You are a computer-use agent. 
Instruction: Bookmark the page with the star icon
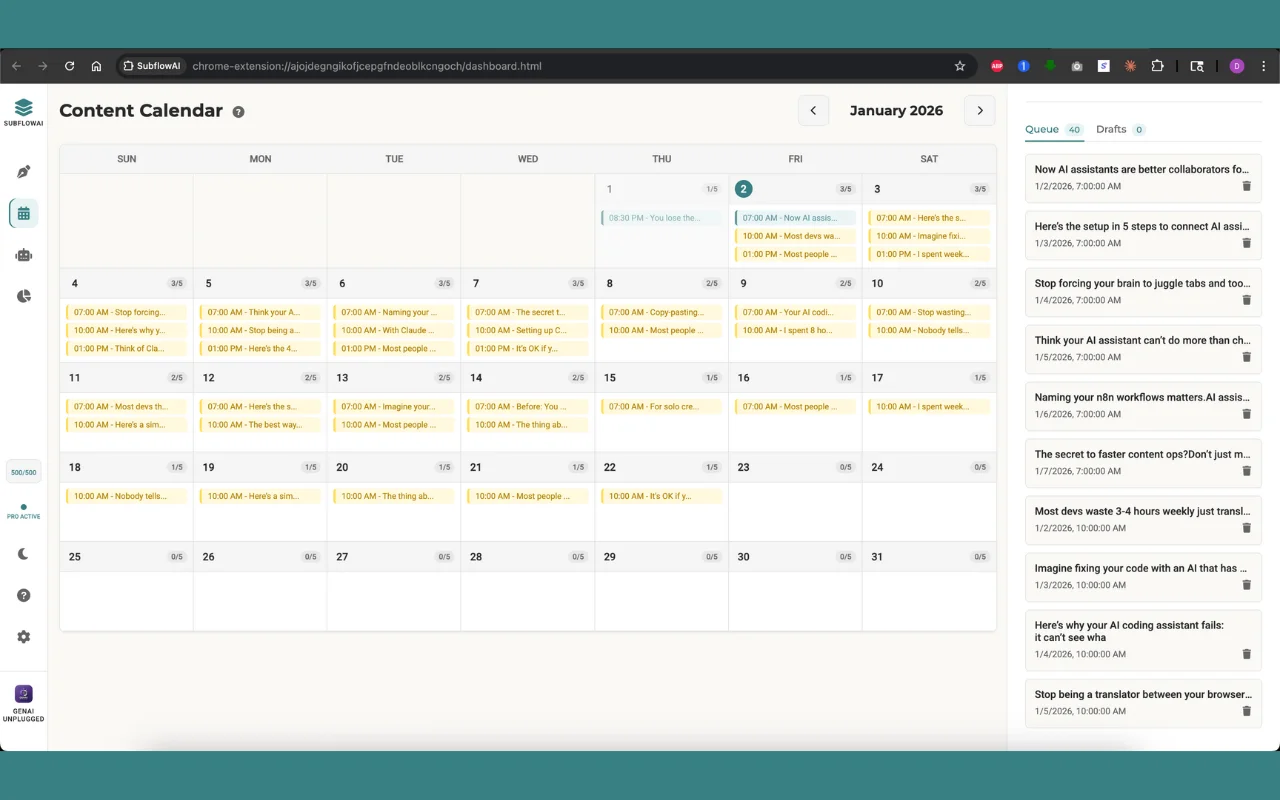960,66
